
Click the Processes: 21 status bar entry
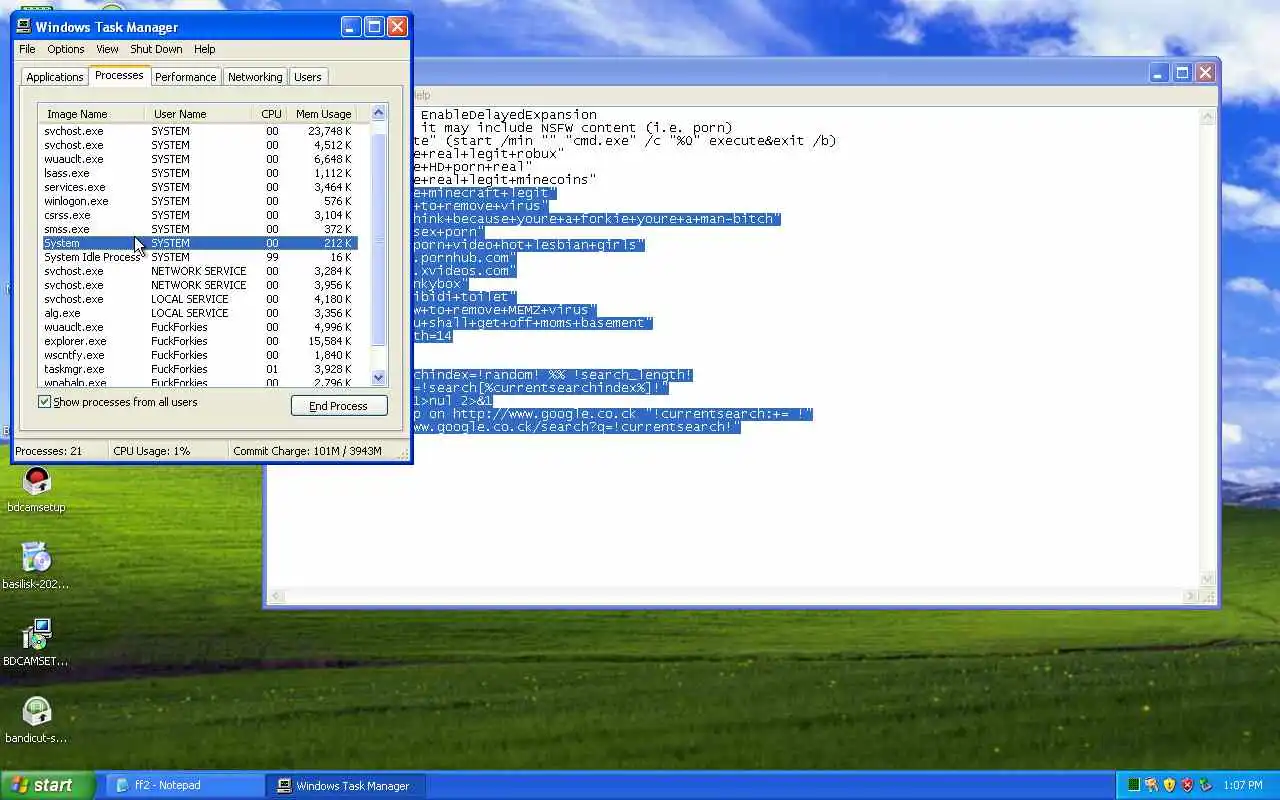(60, 451)
